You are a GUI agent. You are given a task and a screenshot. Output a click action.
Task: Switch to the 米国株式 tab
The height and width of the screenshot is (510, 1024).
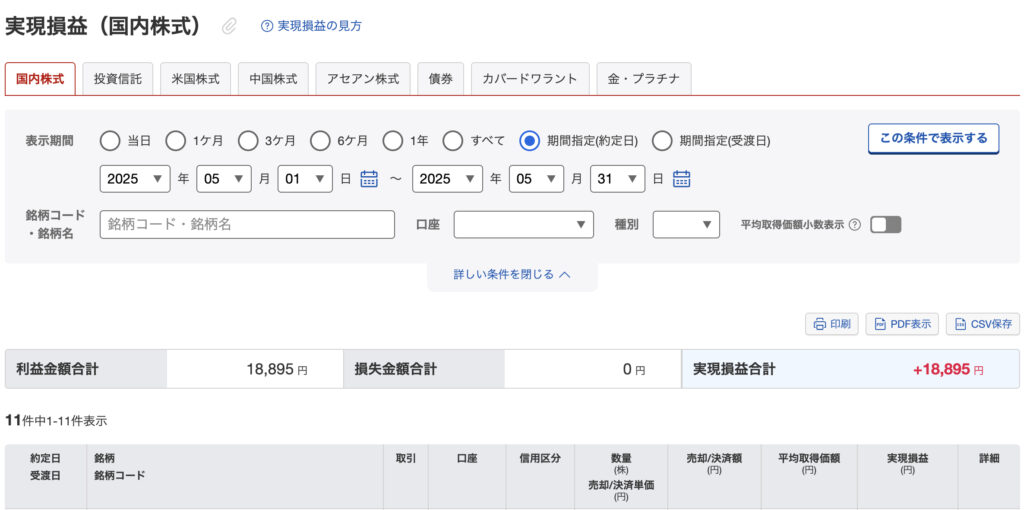pyautogui.click(x=196, y=79)
